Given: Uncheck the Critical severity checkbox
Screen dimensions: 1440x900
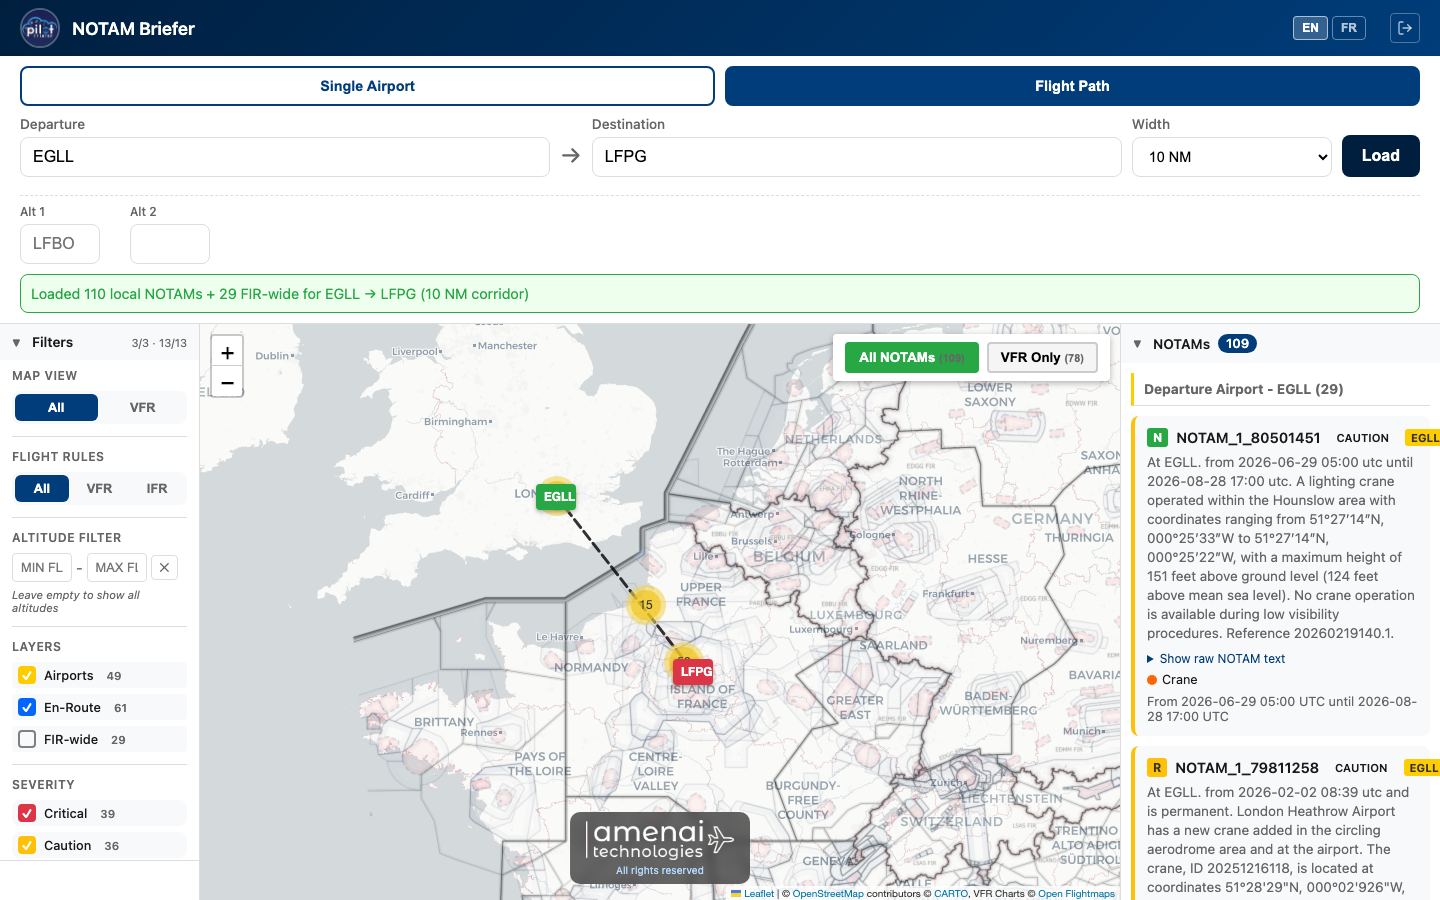Looking at the screenshot, I should point(28,814).
